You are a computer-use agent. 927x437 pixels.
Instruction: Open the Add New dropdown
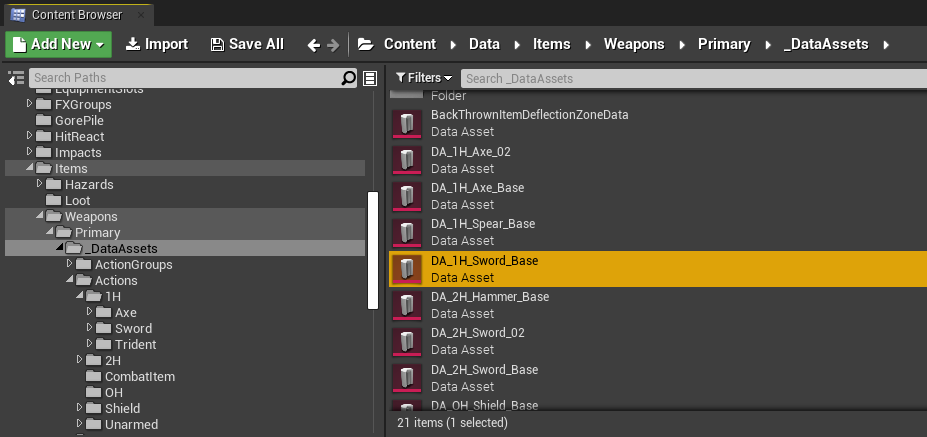[59, 44]
